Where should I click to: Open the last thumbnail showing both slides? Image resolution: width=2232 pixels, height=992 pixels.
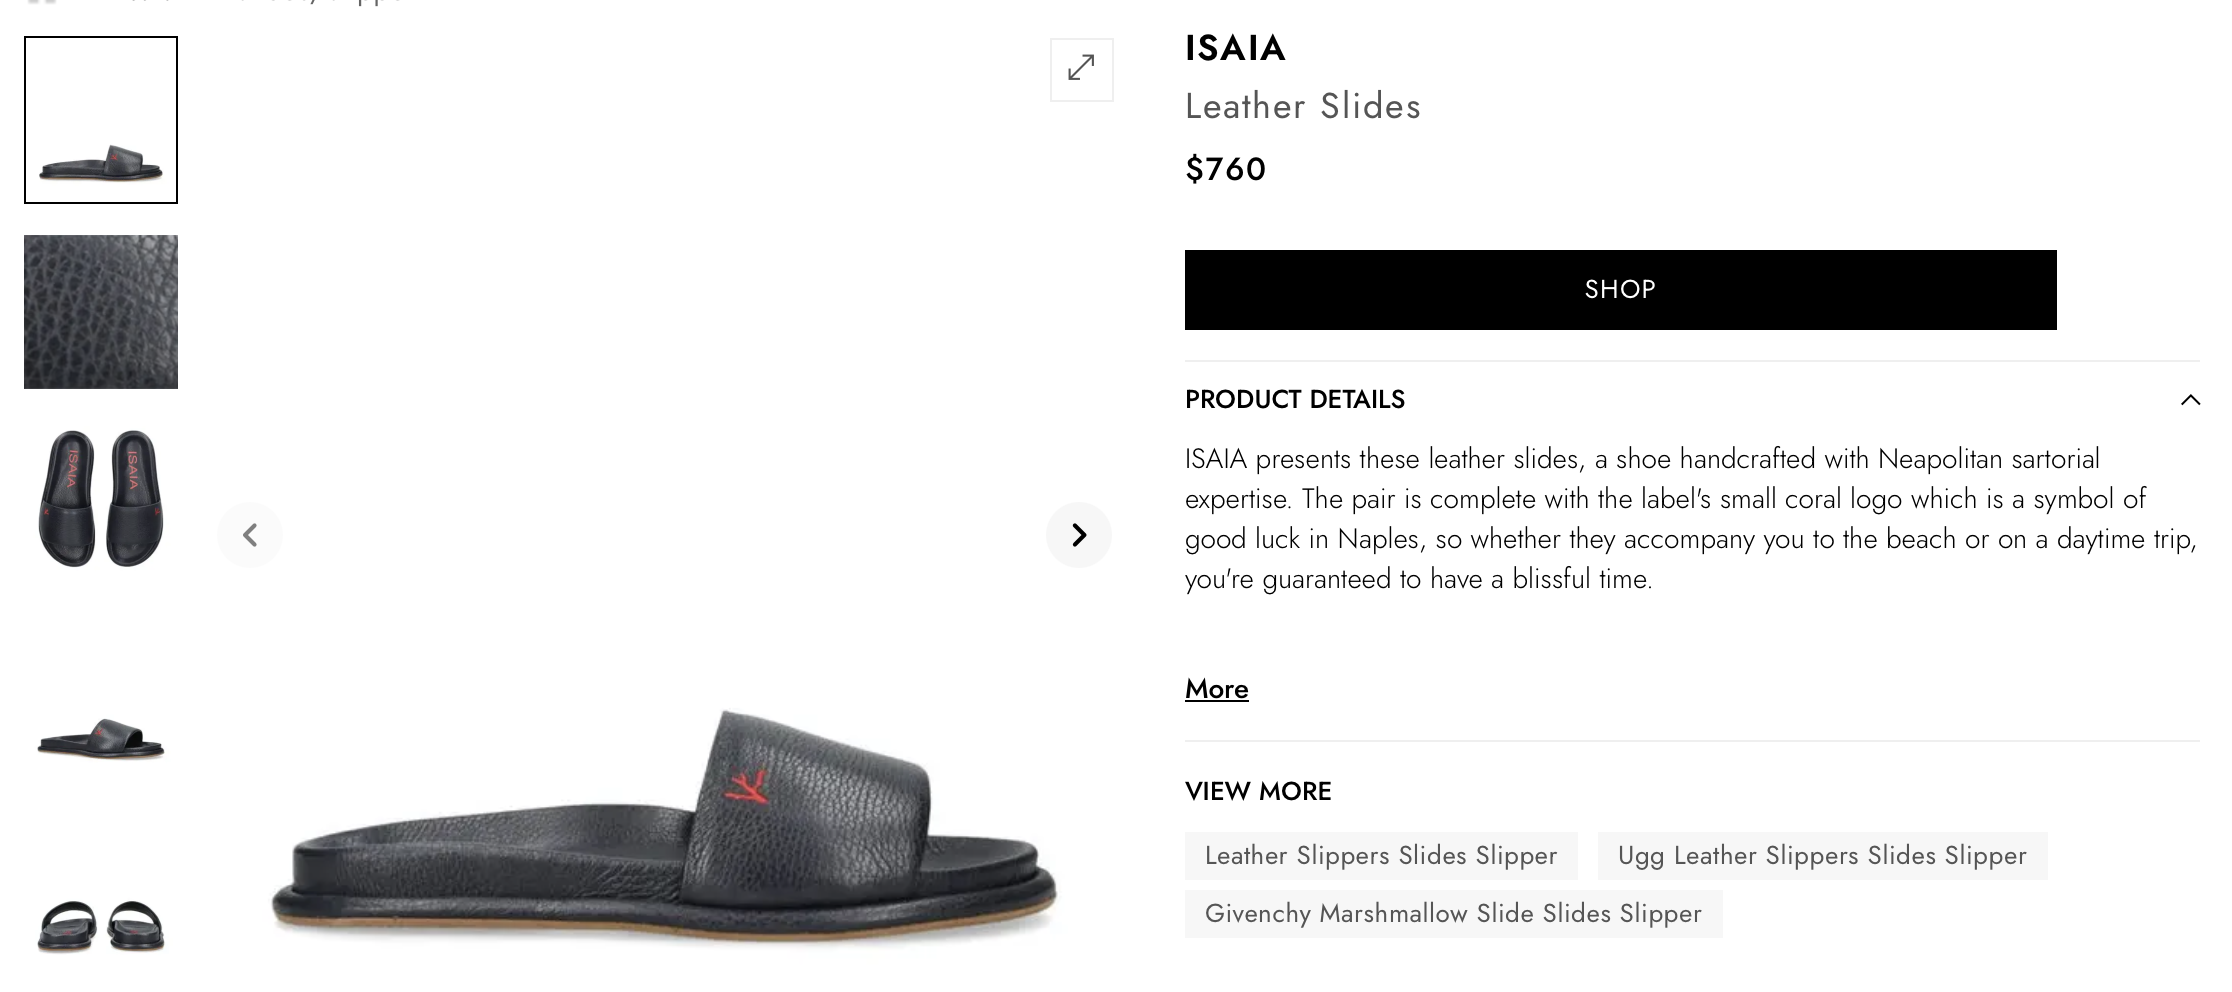[x=101, y=924]
